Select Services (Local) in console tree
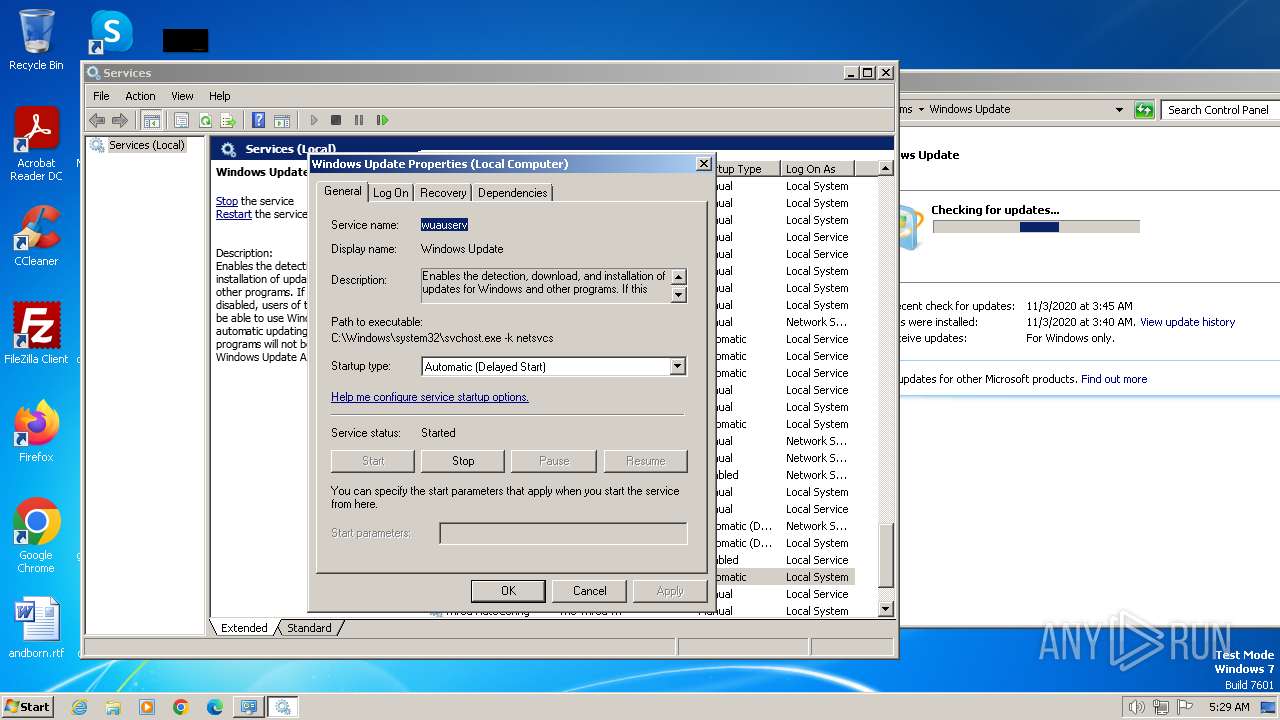The width and height of the screenshot is (1280, 720). pos(146,145)
